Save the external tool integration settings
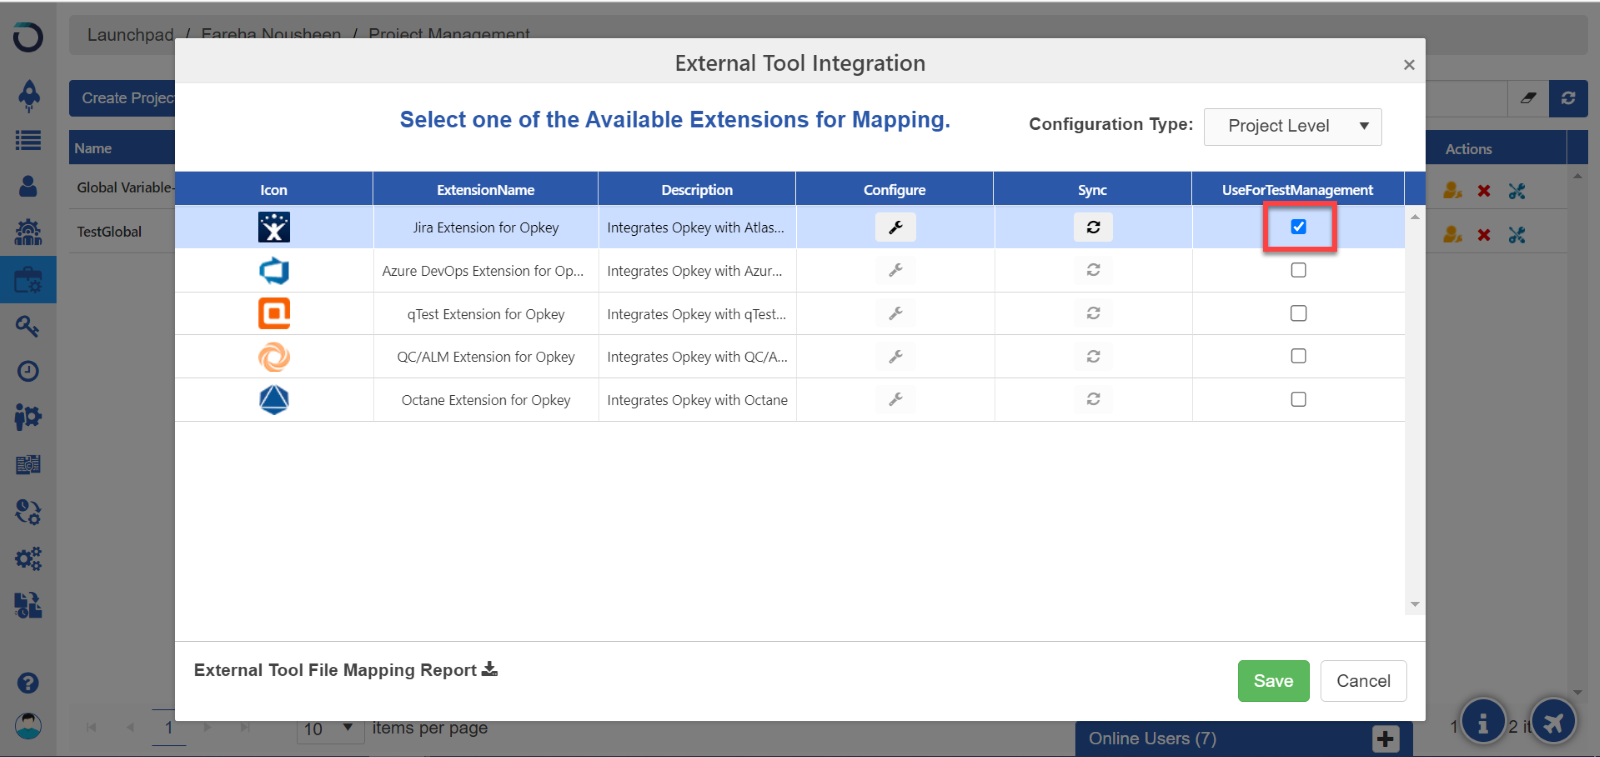This screenshot has width=1600, height=757. (1273, 681)
